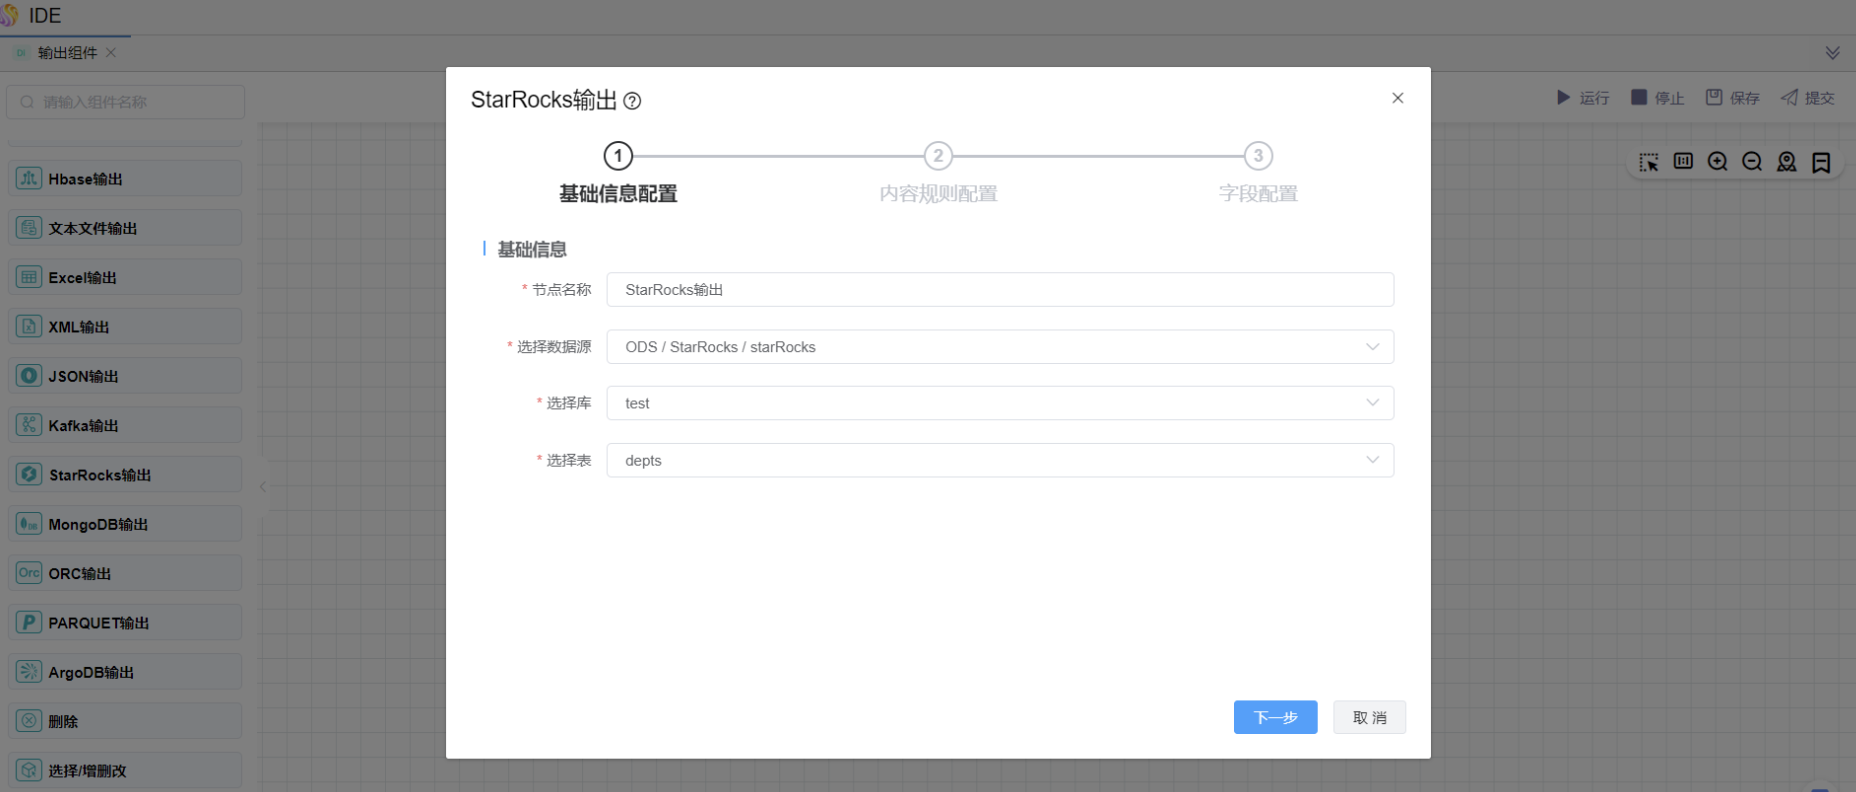Viewport: 1856px width, 792px height.
Task: Select the marquee selection tool on canvas toolbar
Action: (1648, 162)
